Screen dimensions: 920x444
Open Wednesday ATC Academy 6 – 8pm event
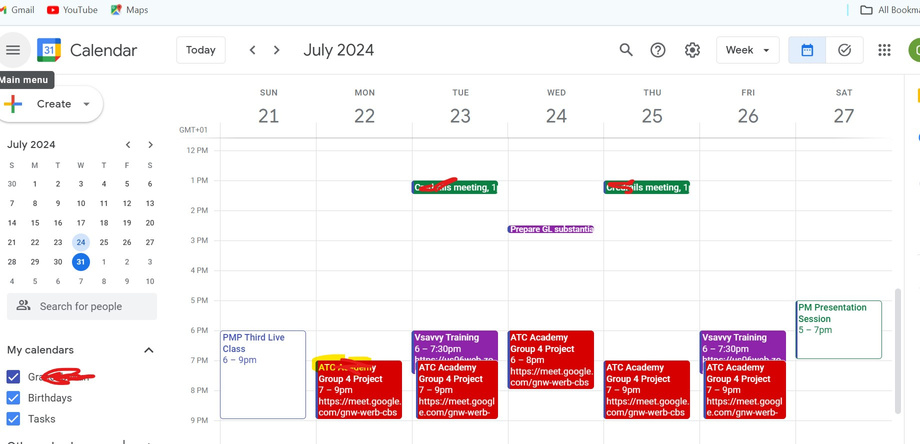pos(551,360)
